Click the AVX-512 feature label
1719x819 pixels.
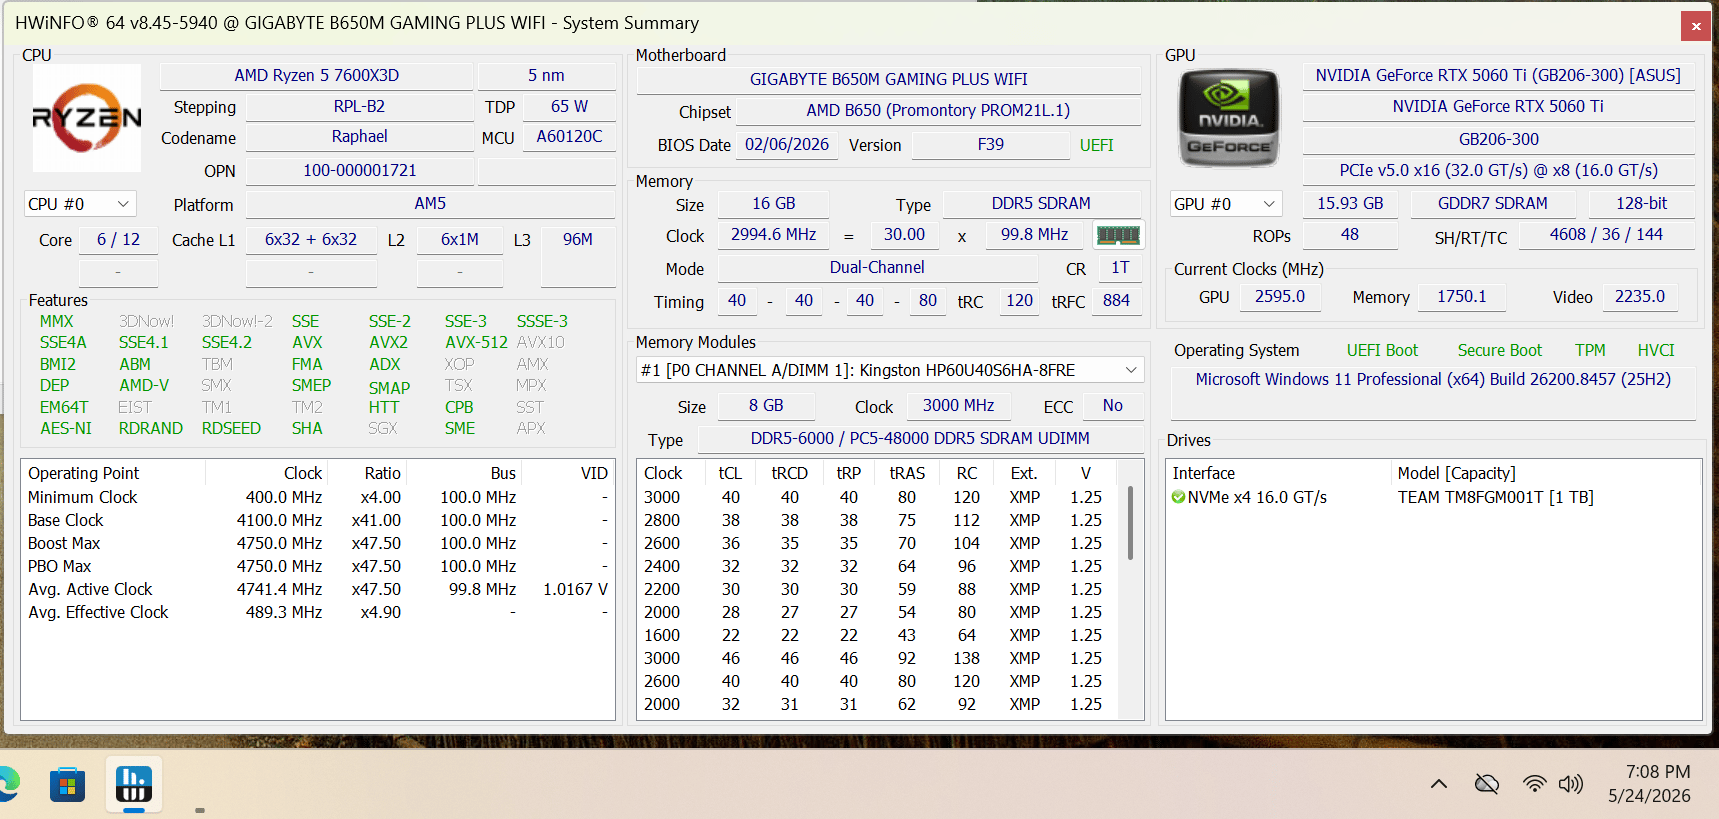(x=476, y=342)
